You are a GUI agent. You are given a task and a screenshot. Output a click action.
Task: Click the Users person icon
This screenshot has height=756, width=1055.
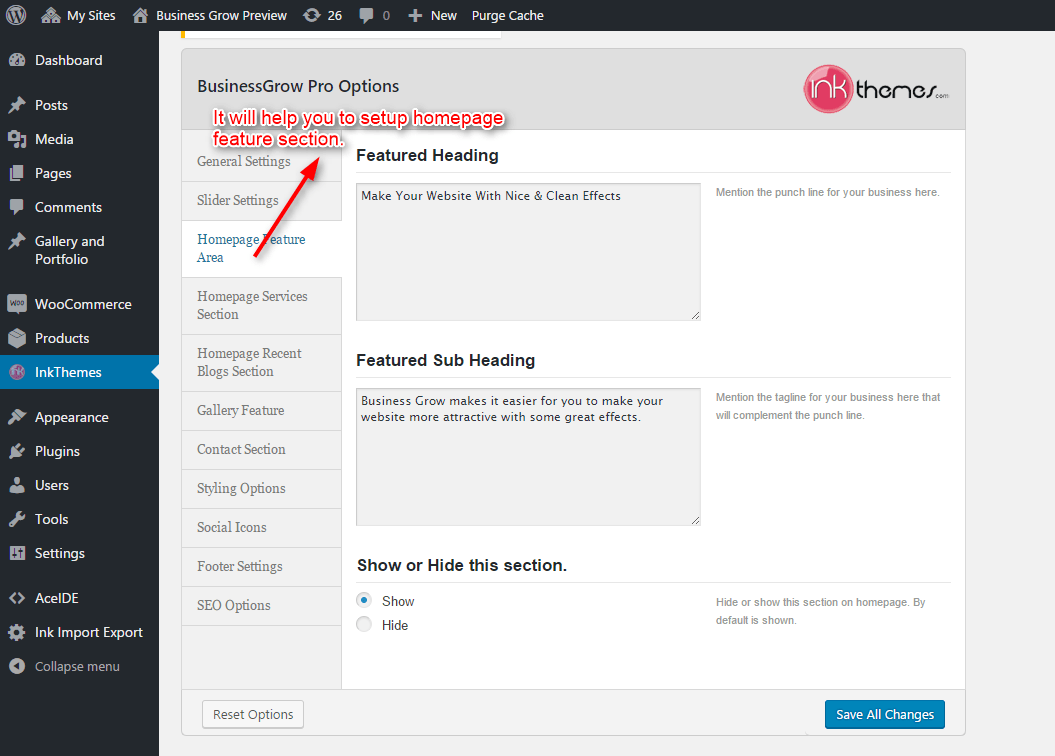[17, 485]
